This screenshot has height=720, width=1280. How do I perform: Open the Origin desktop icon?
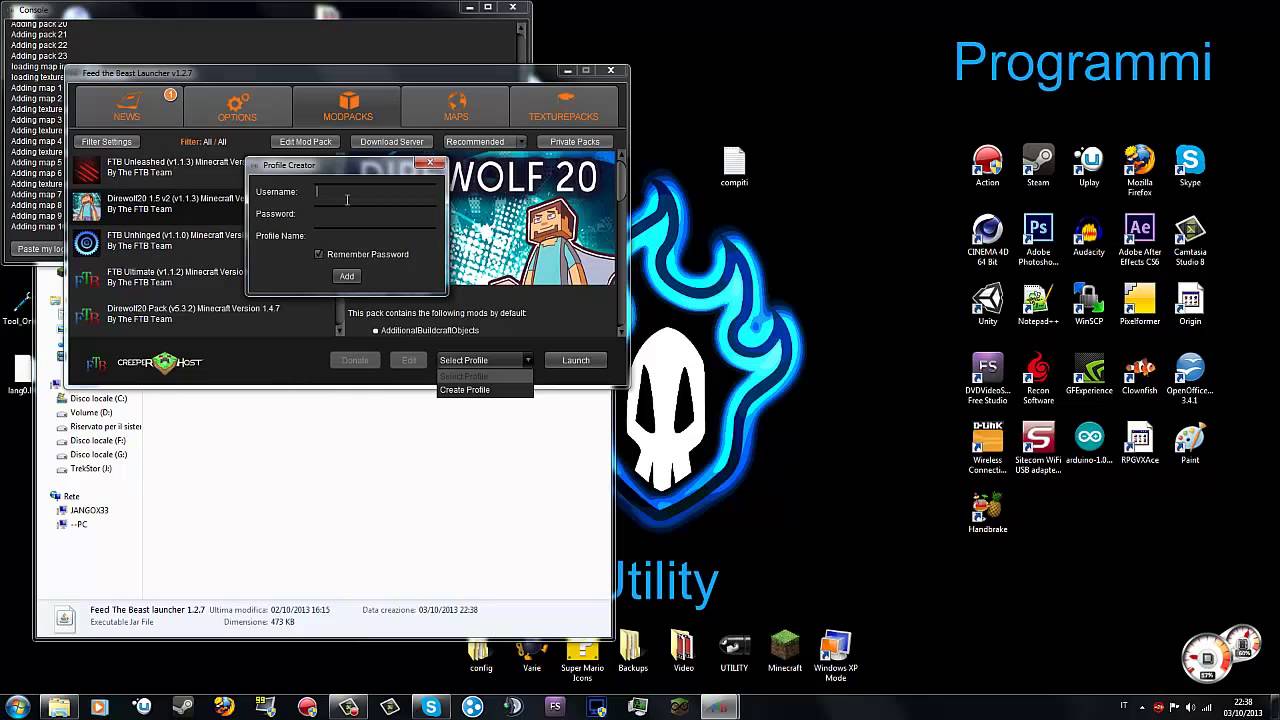(1190, 305)
